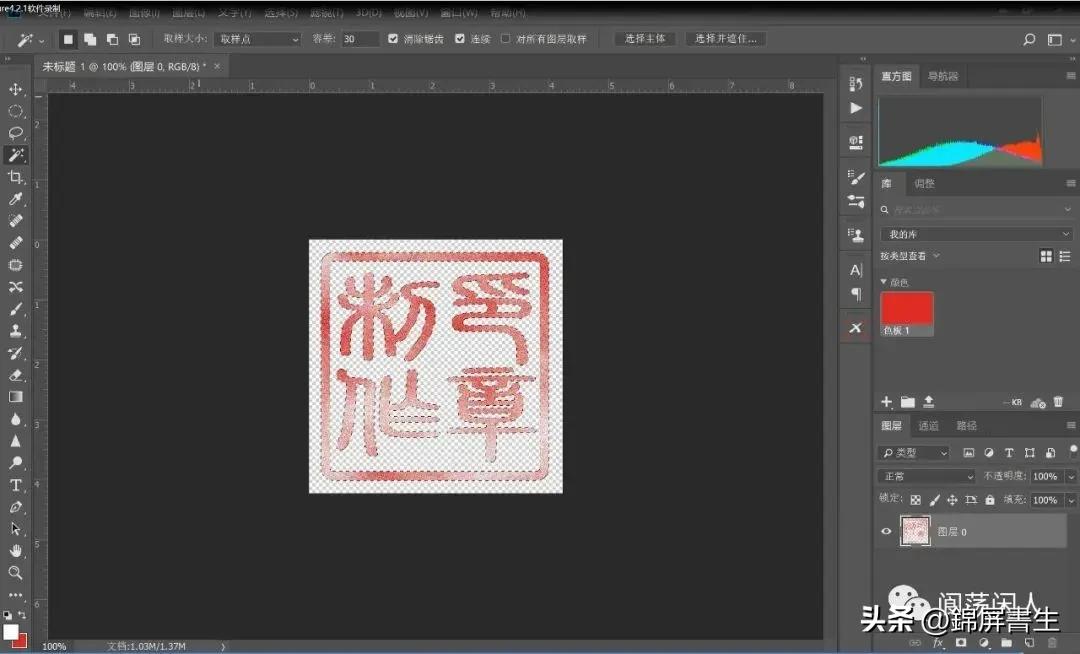Click the 选择主体 Select Subject button
The image size is (1080, 654).
[x=644, y=39]
